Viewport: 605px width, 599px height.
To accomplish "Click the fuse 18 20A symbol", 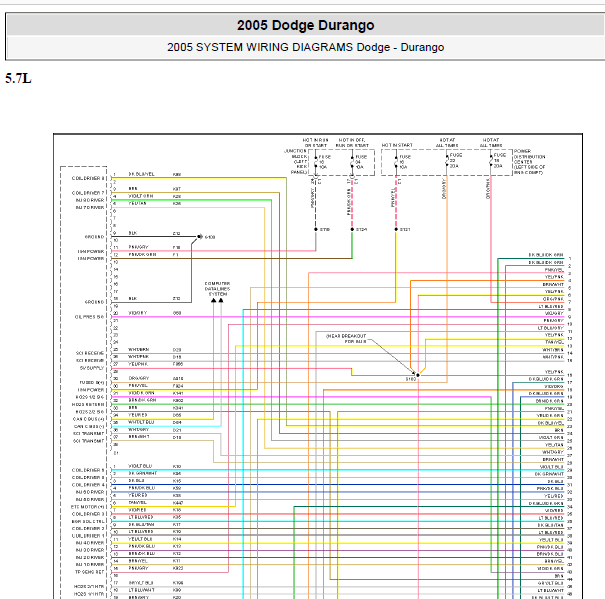I will pyautogui.click(x=491, y=161).
